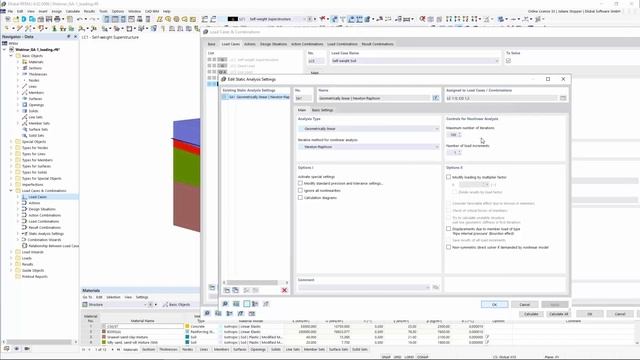Adjust Number of load increments spinner
640x360 pixels.
pos(460,152)
